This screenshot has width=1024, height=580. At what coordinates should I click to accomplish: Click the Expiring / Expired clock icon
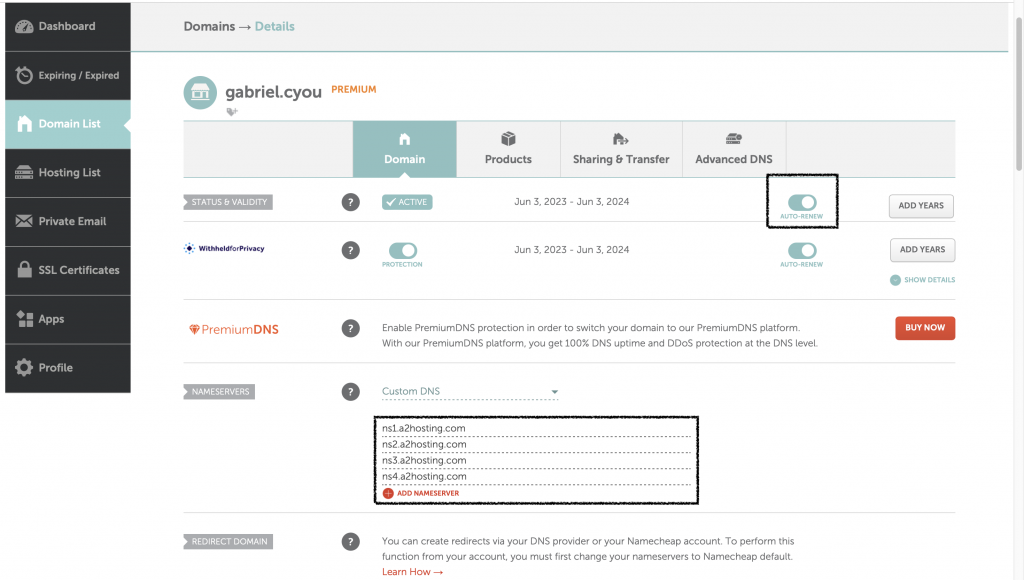coord(24,75)
